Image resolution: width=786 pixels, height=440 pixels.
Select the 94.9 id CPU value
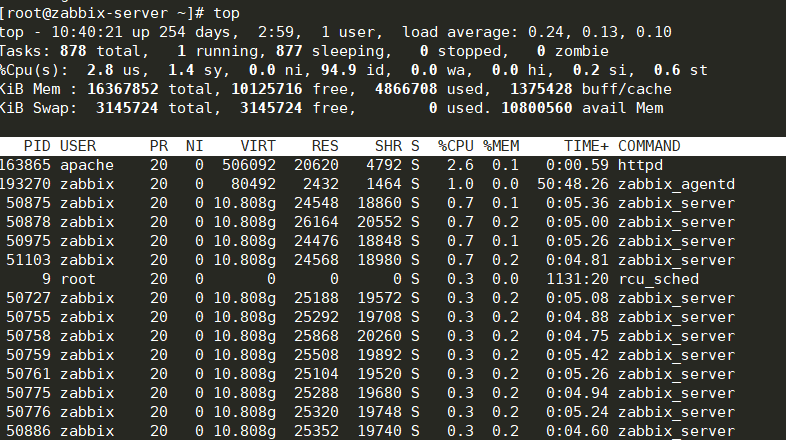click(338, 71)
